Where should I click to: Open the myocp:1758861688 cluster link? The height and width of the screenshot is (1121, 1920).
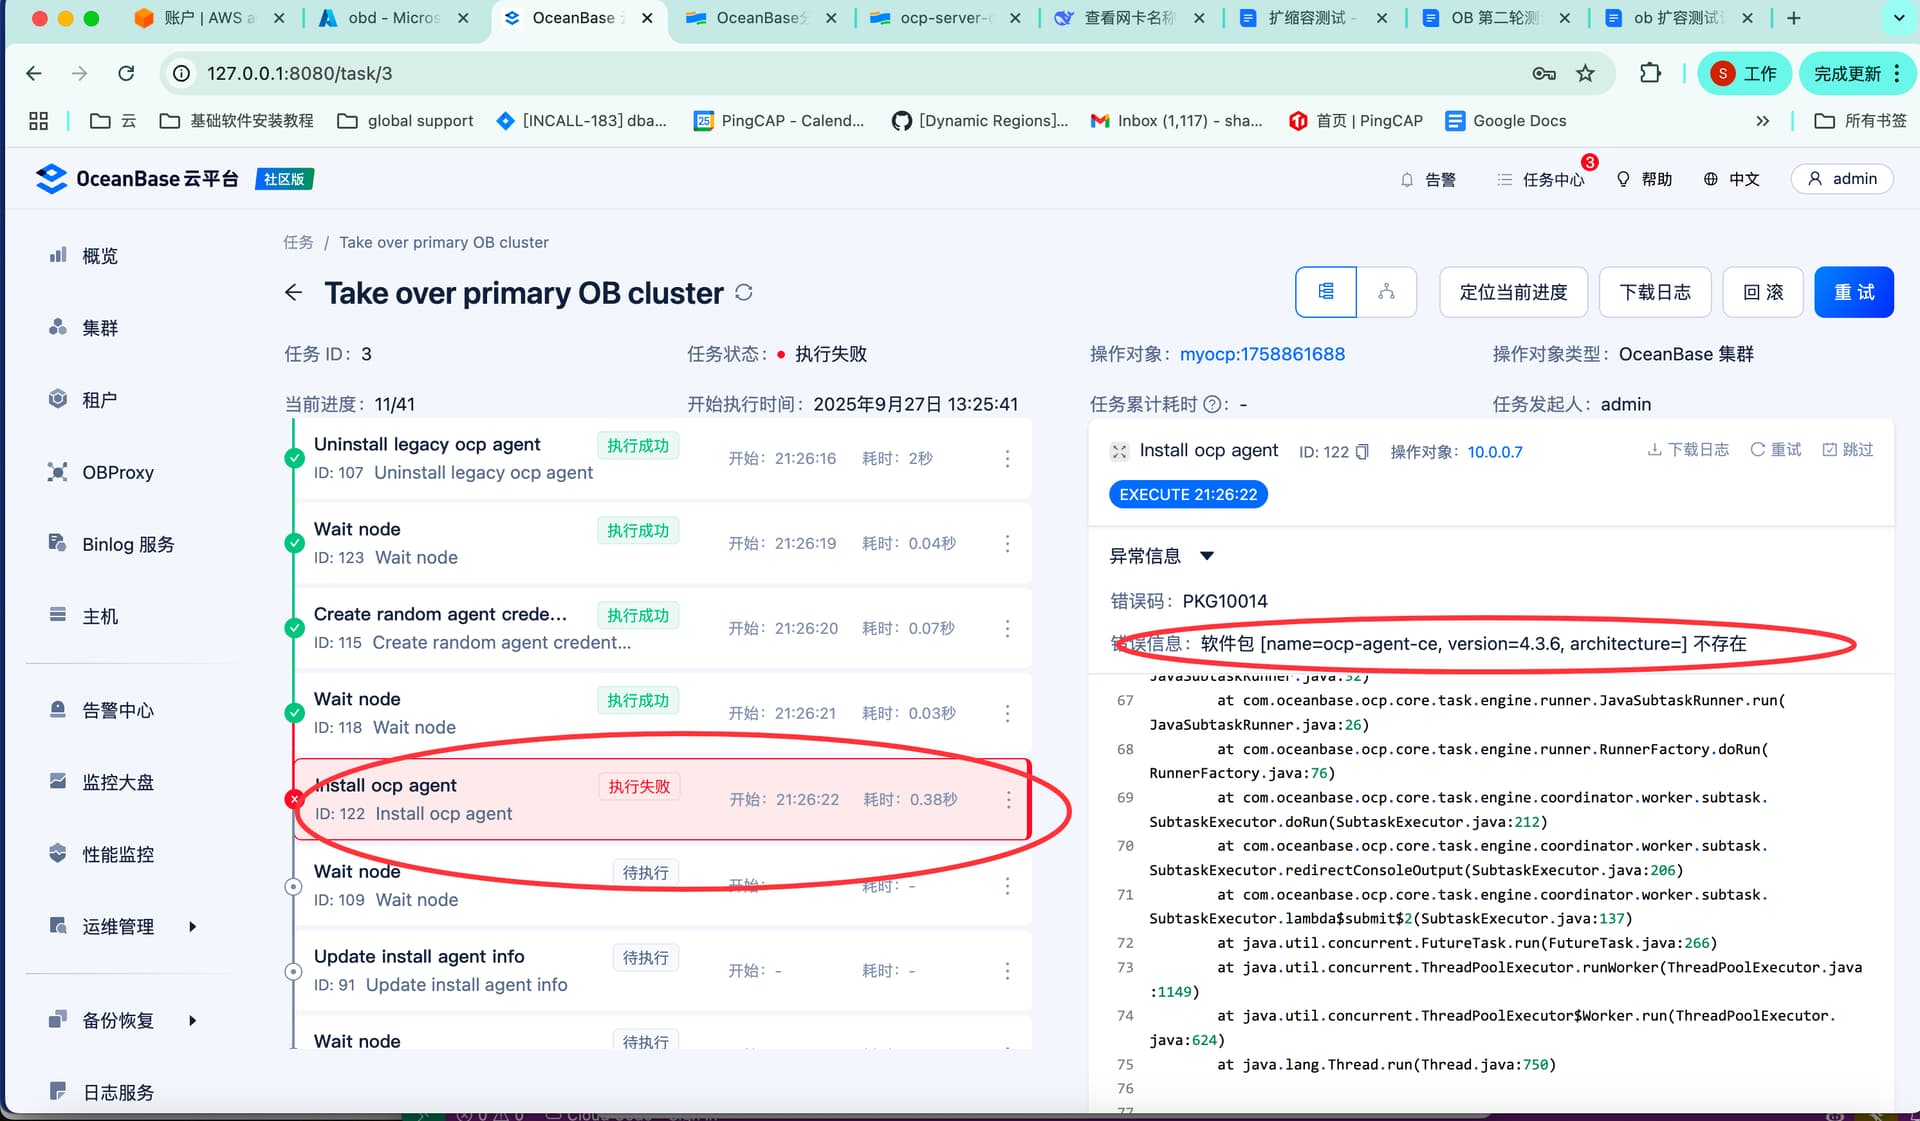[1262, 354]
